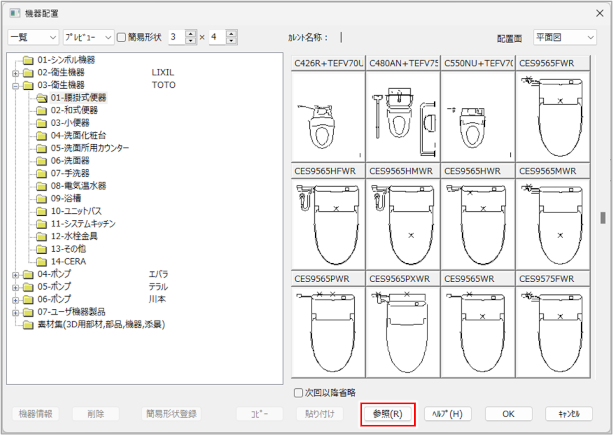Select the C480AN+TEFV75 toilet thumbnail
Image resolution: width=613 pixels, height=435 pixels.
pyautogui.click(x=403, y=114)
